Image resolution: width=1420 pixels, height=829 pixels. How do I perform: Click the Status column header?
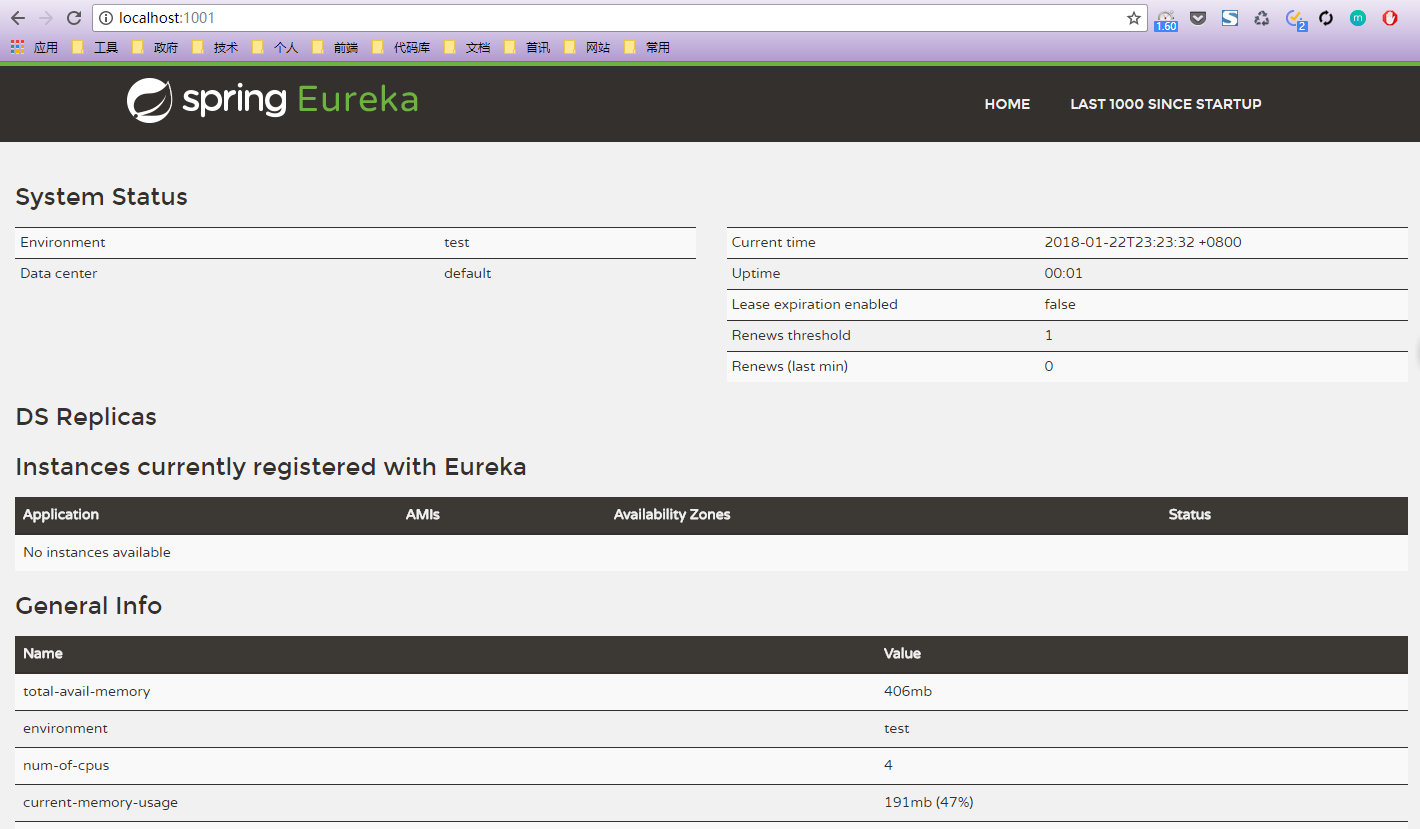coord(1190,515)
